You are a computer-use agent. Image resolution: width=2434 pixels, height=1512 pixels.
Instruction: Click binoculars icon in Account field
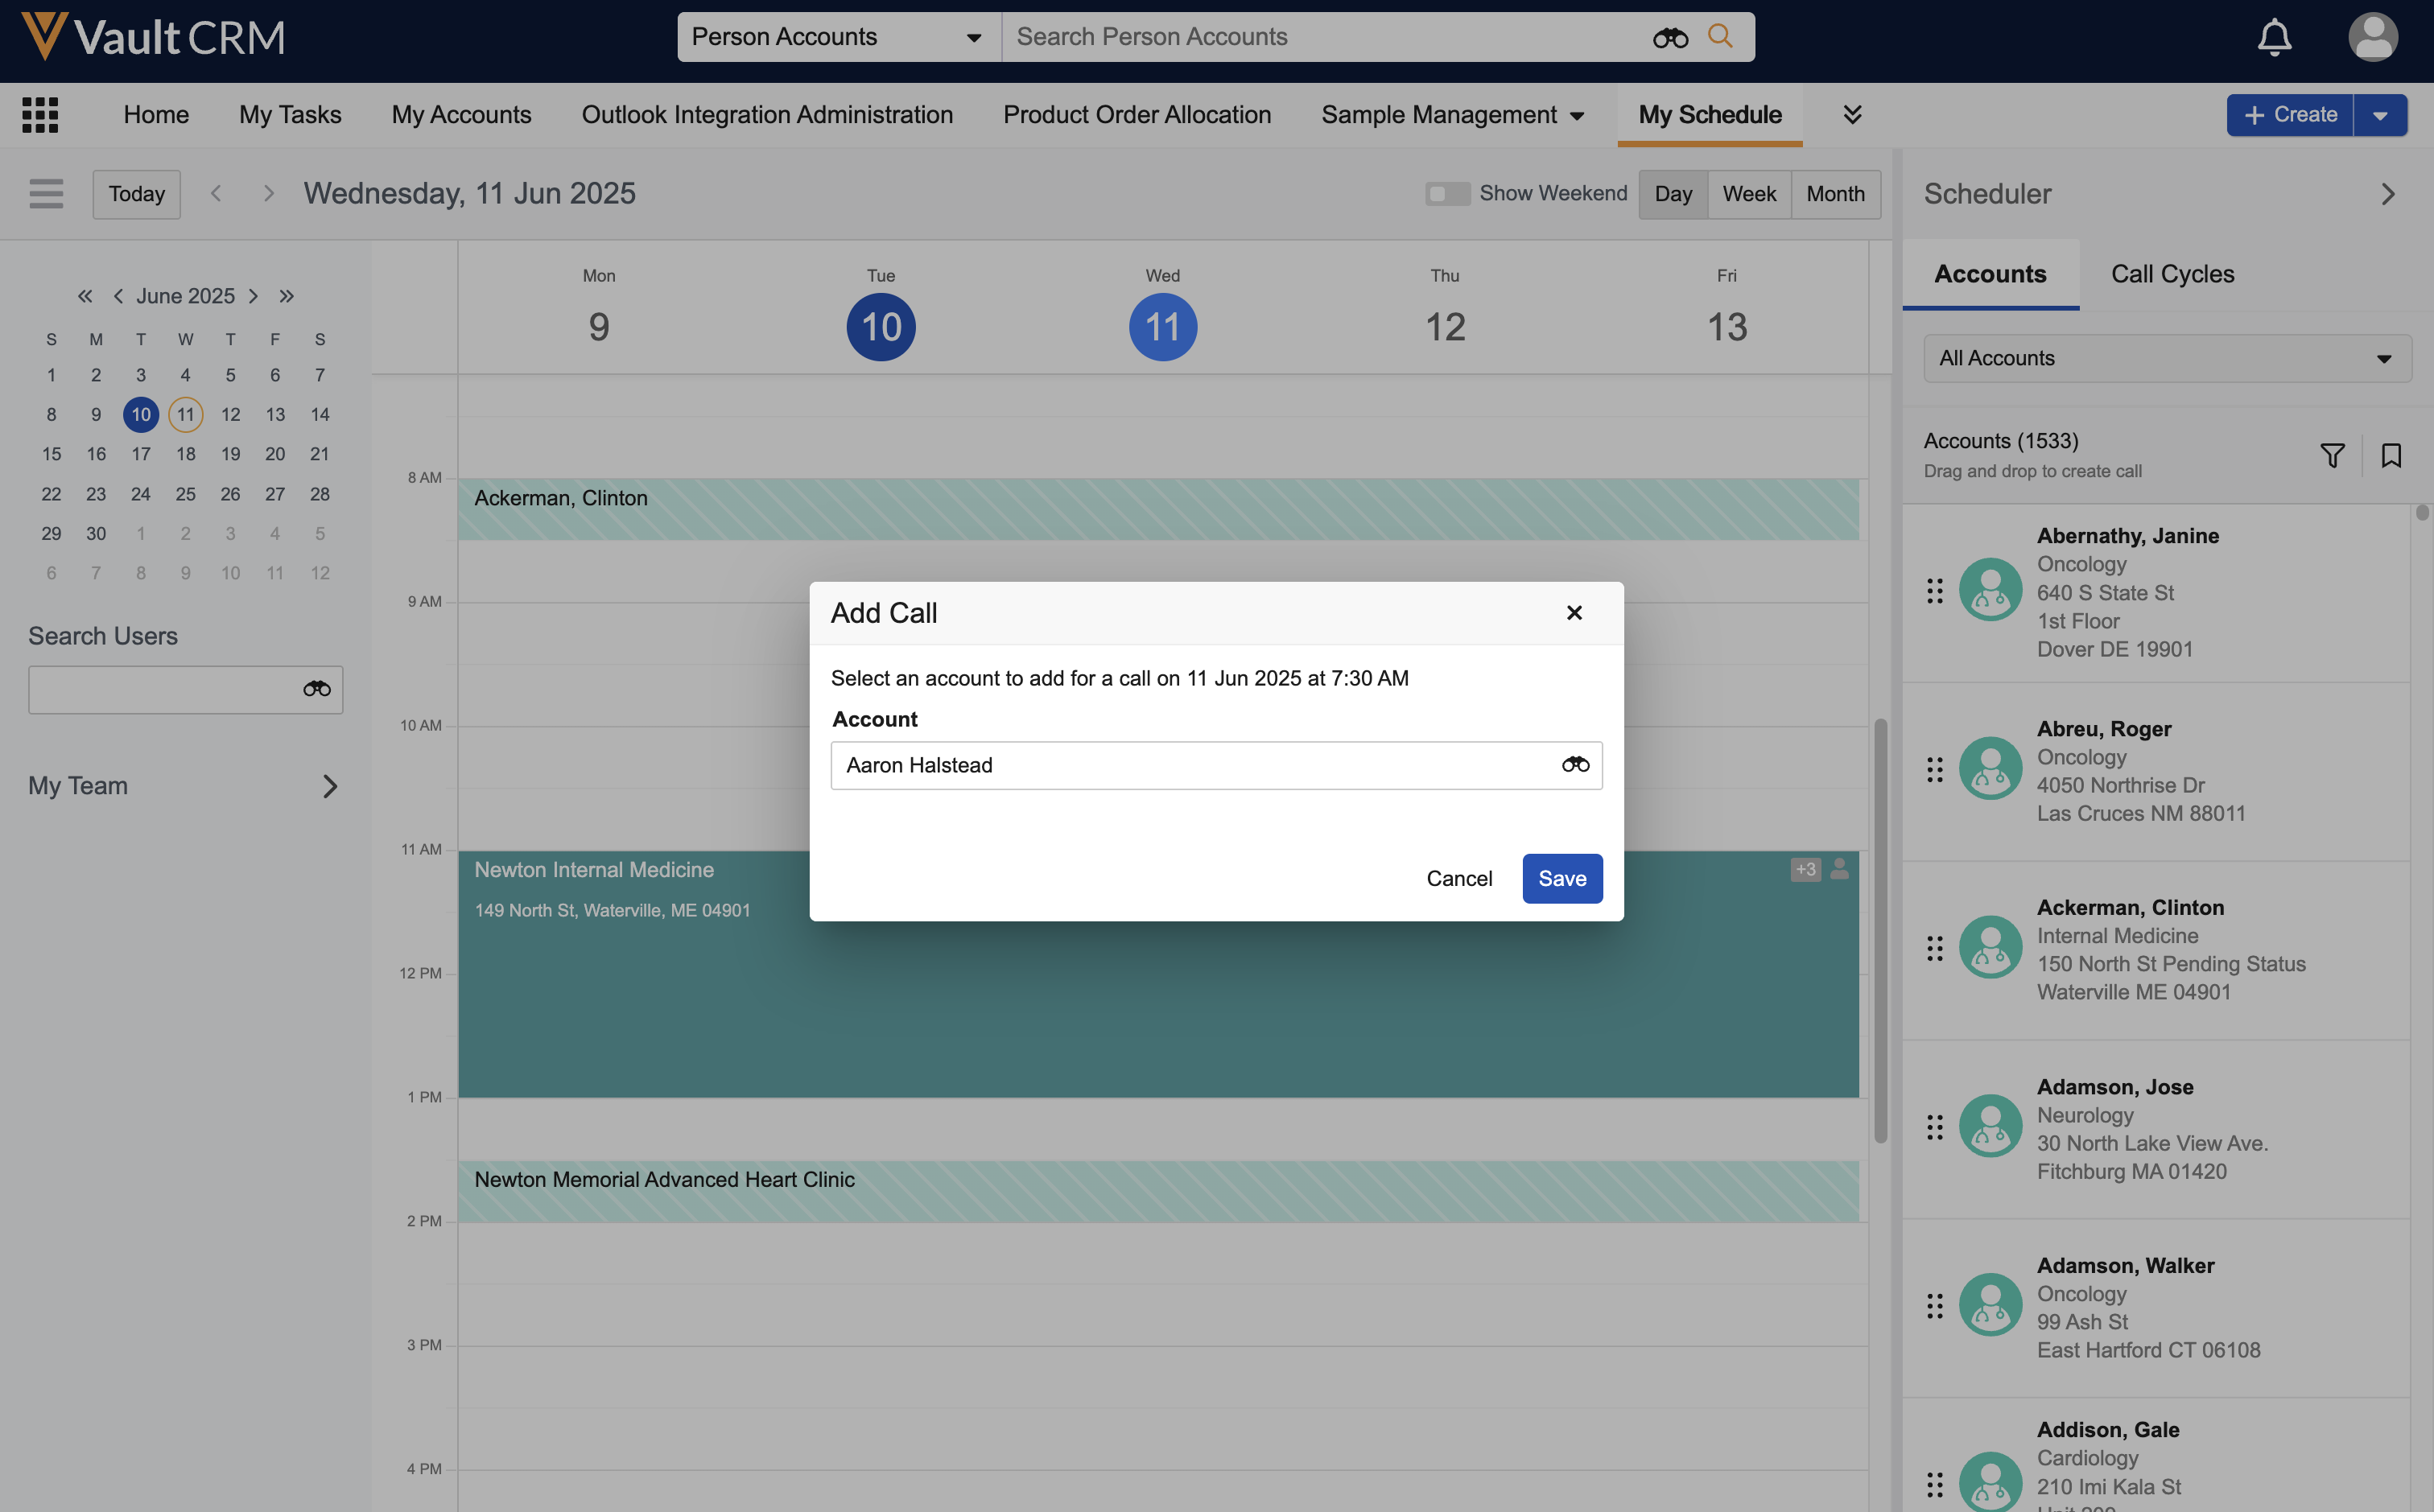click(1575, 765)
